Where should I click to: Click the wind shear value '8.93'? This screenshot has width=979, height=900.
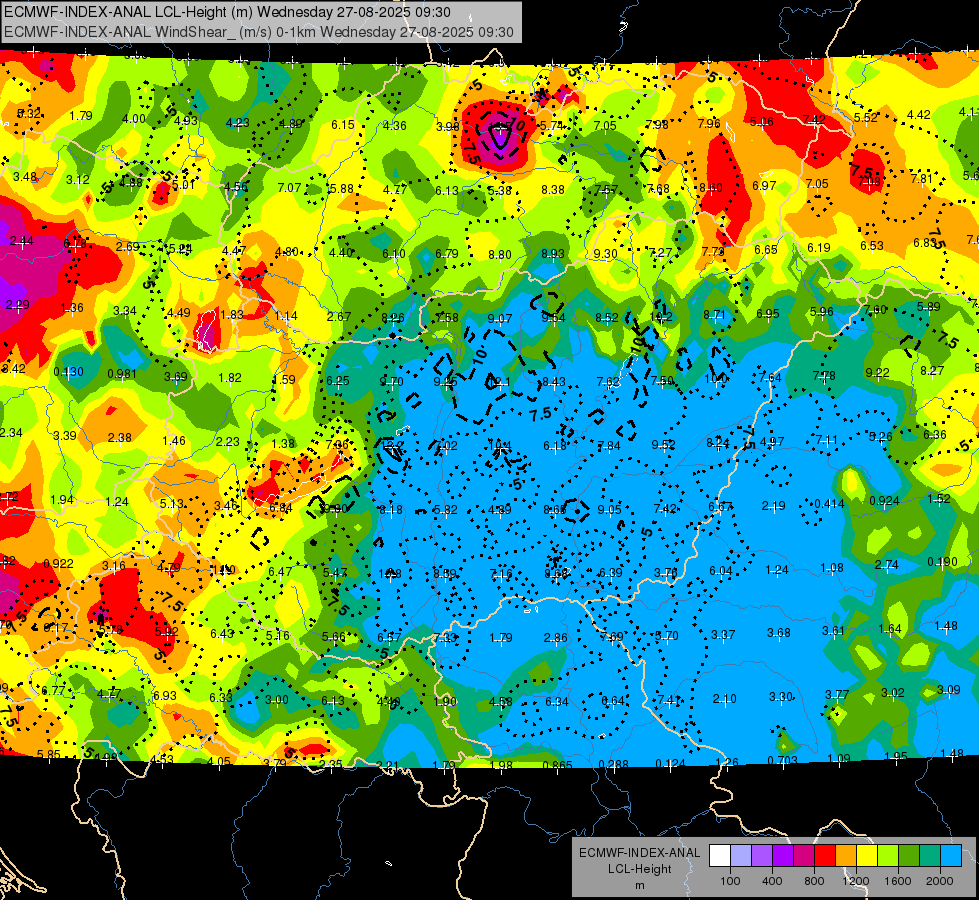(553, 254)
